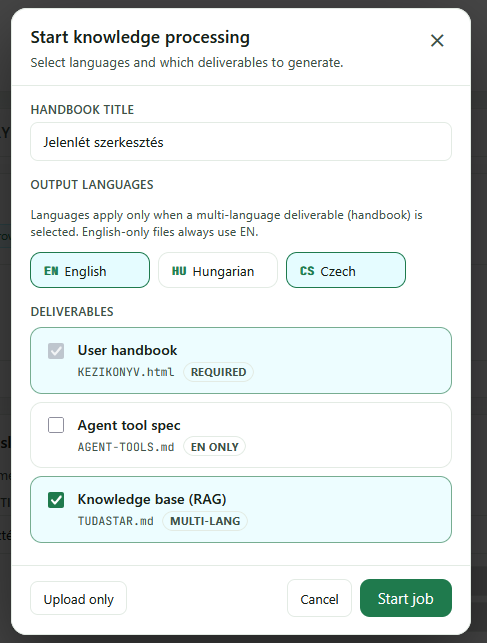Viewport: 487px width, 643px height.
Task: Click the EN ONLY badge
Action: [214, 447]
